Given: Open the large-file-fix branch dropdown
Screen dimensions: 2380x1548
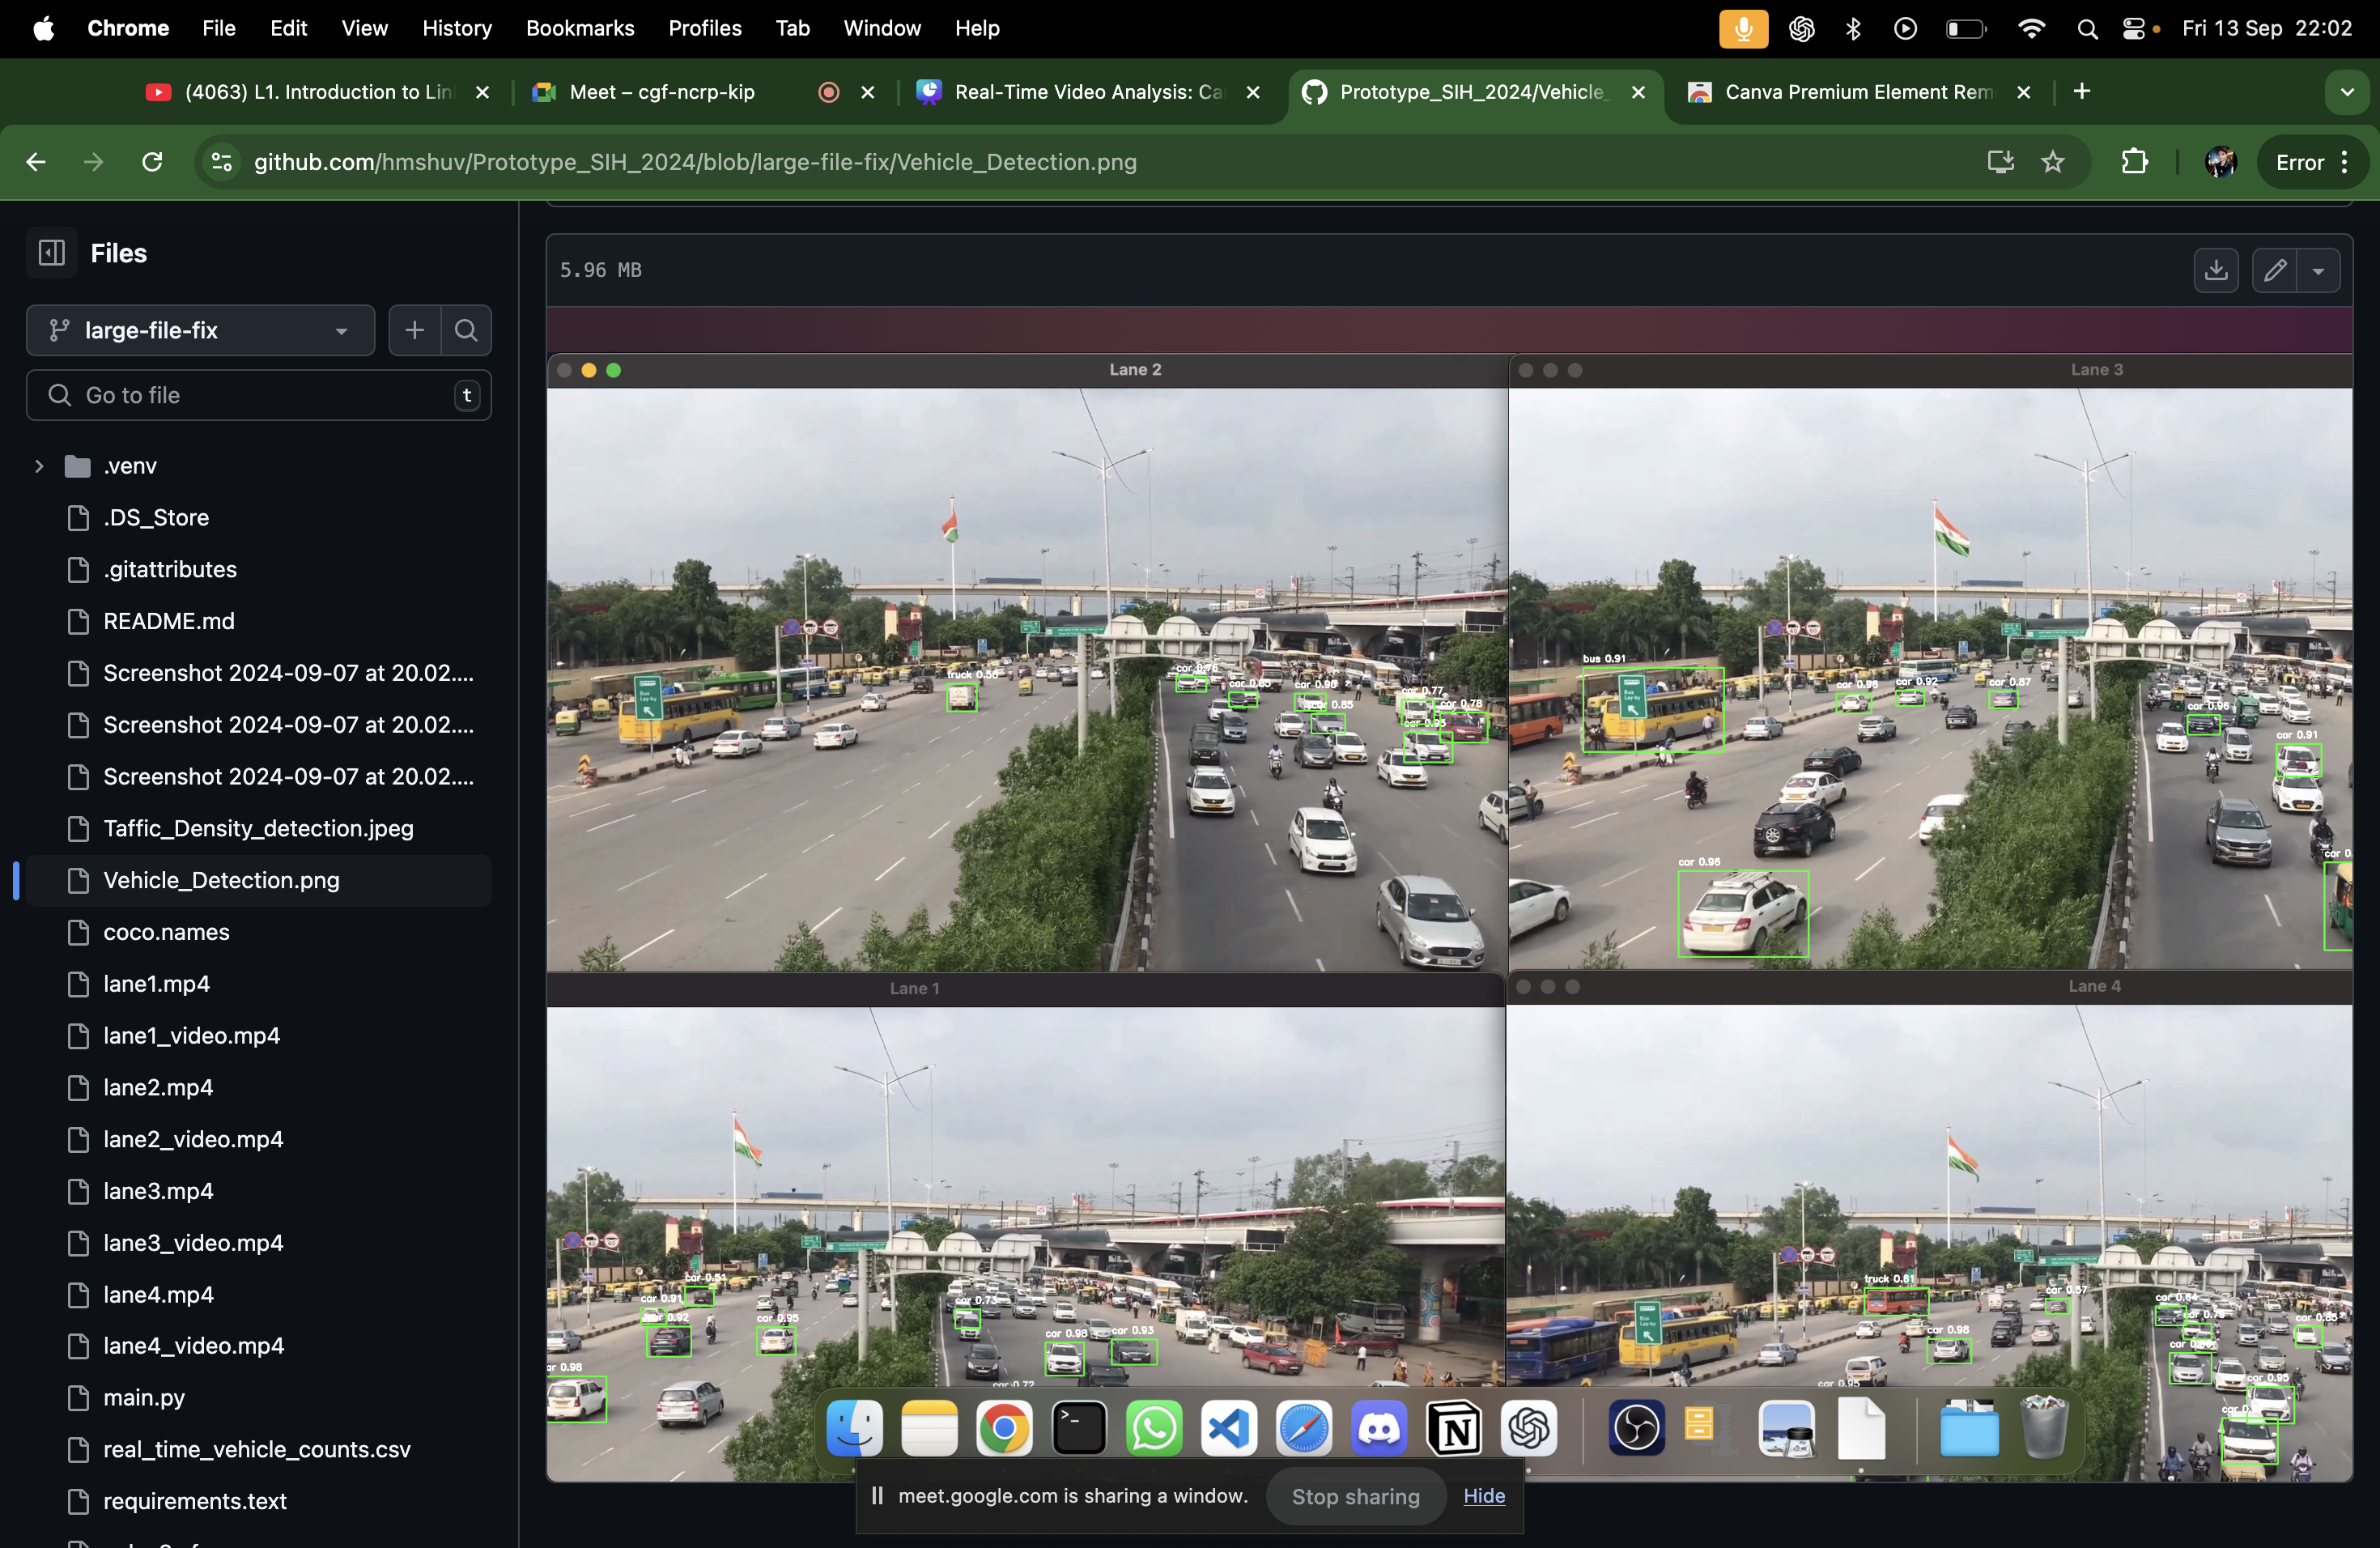Looking at the screenshot, I should pos(200,330).
